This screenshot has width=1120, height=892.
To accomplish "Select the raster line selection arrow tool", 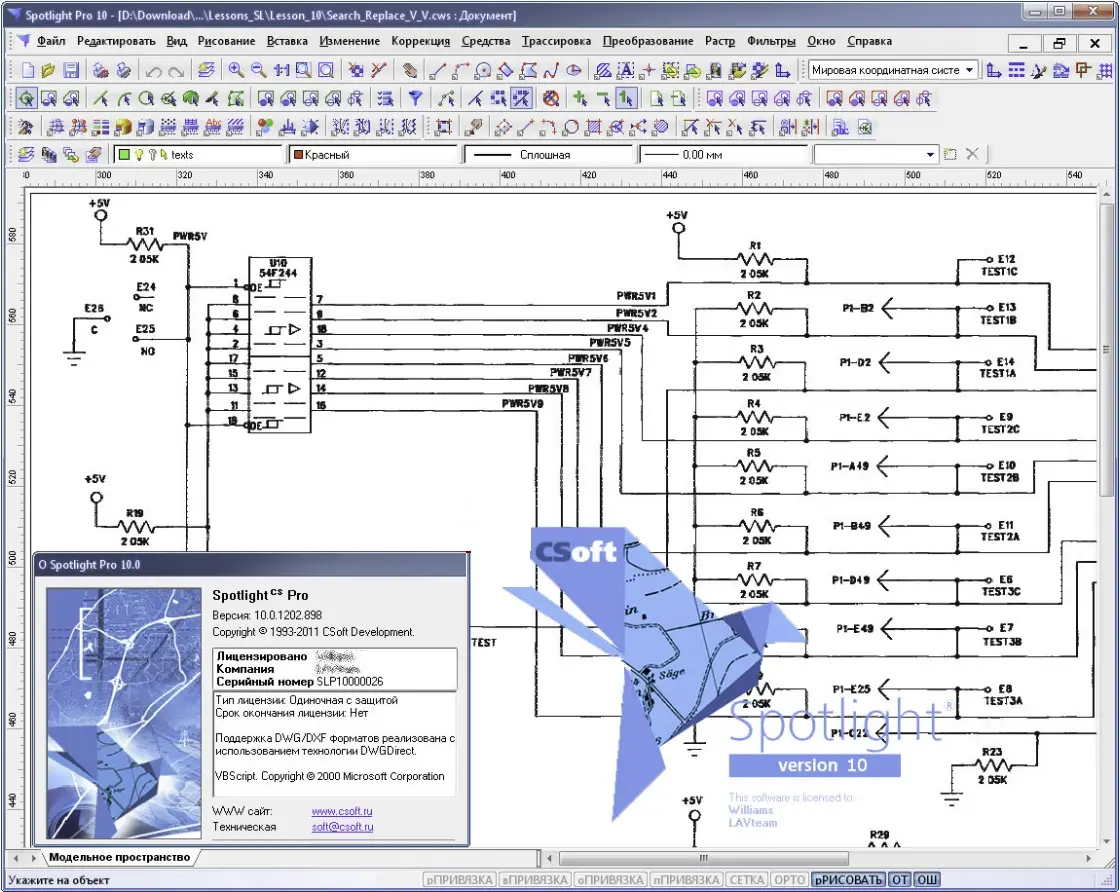I will click(x=101, y=99).
